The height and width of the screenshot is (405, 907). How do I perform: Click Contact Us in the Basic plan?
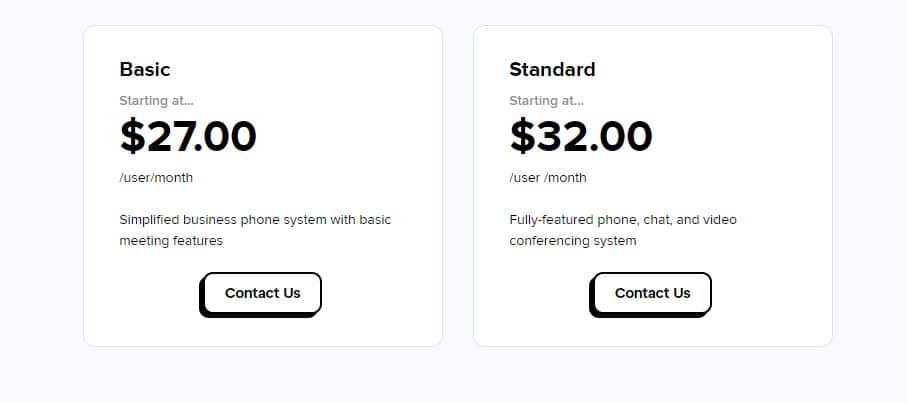[x=263, y=293]
